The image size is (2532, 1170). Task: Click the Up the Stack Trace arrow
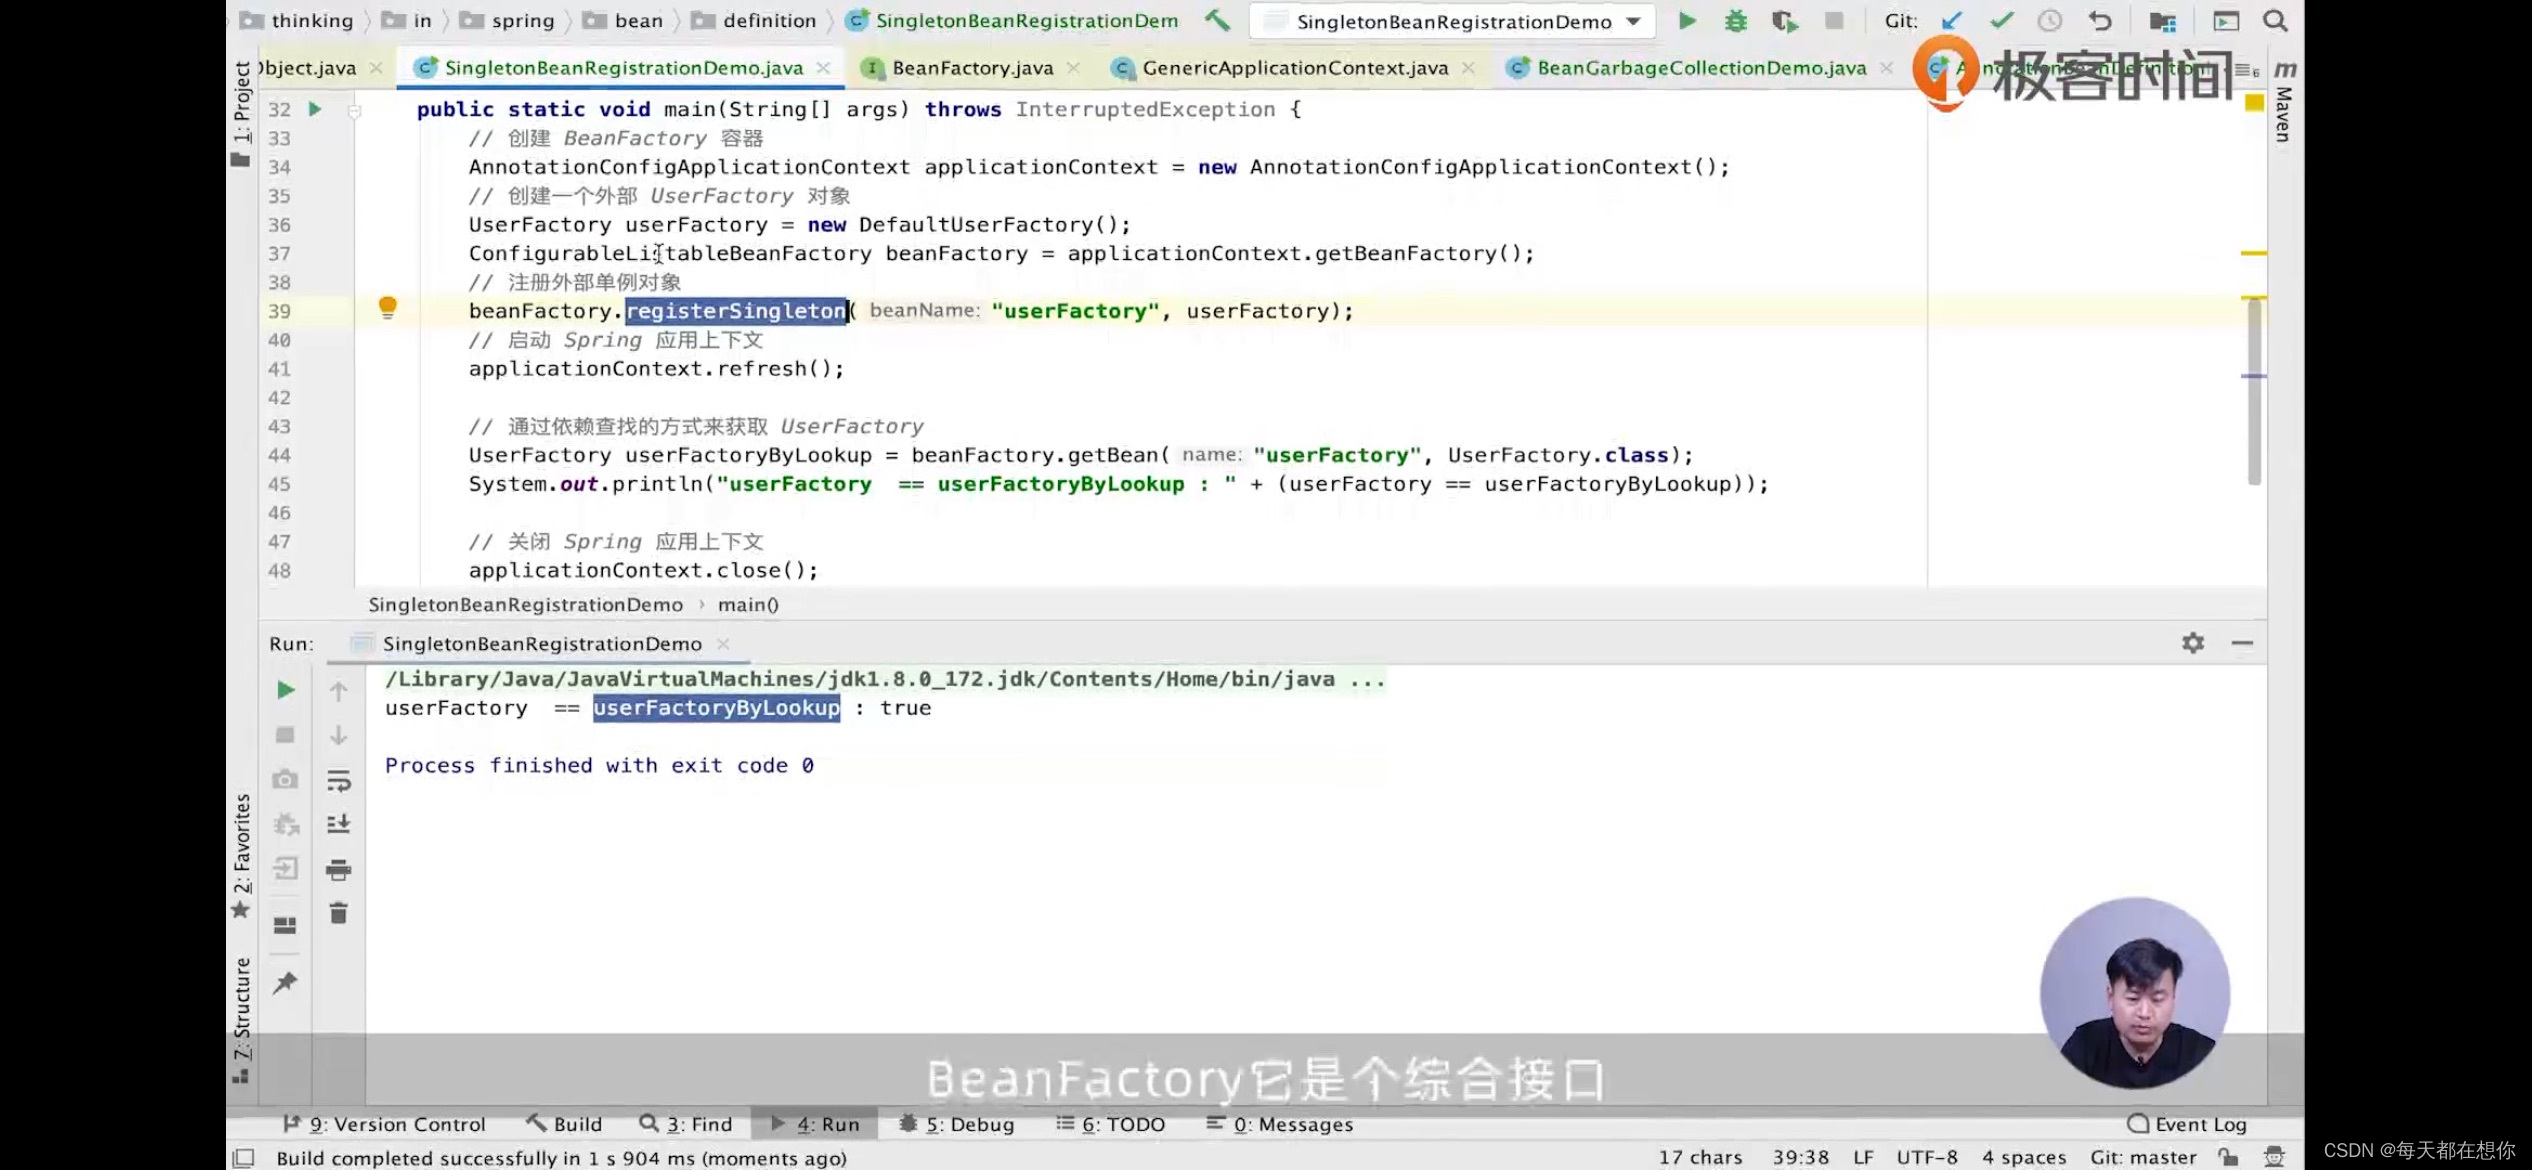[x=338, y=690]
